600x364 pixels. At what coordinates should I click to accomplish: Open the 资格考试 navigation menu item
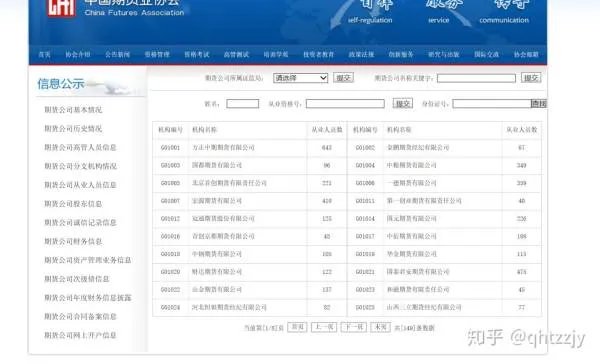(197, 55)
